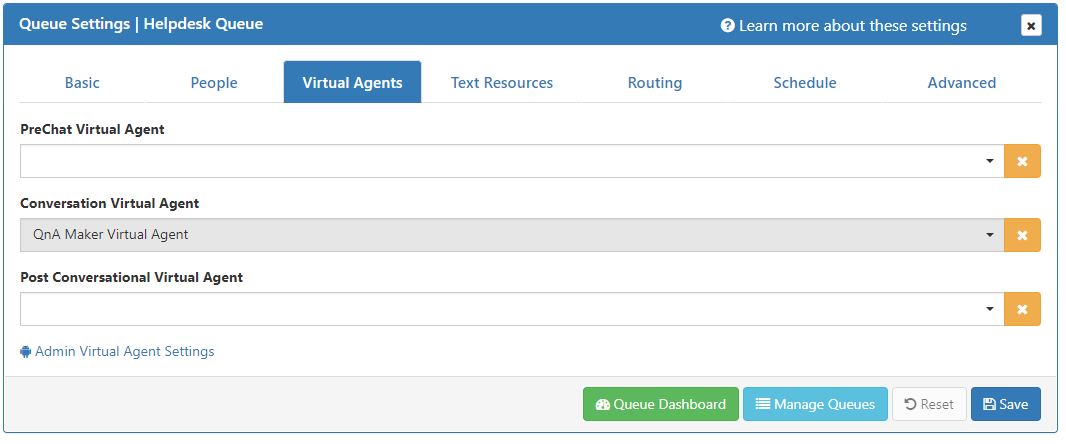The width and height of the screenshot is (1066, 444).
Task: Clear the Conversation Virtual Agent selection
Action: coord(1022,235)
